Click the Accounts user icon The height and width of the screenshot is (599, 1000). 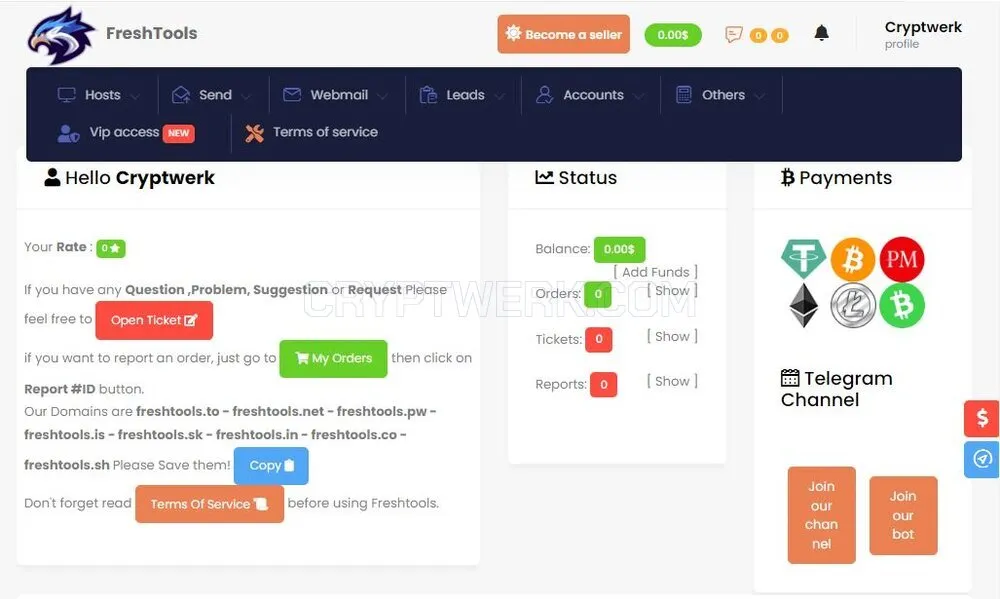[x=544, y=94]
